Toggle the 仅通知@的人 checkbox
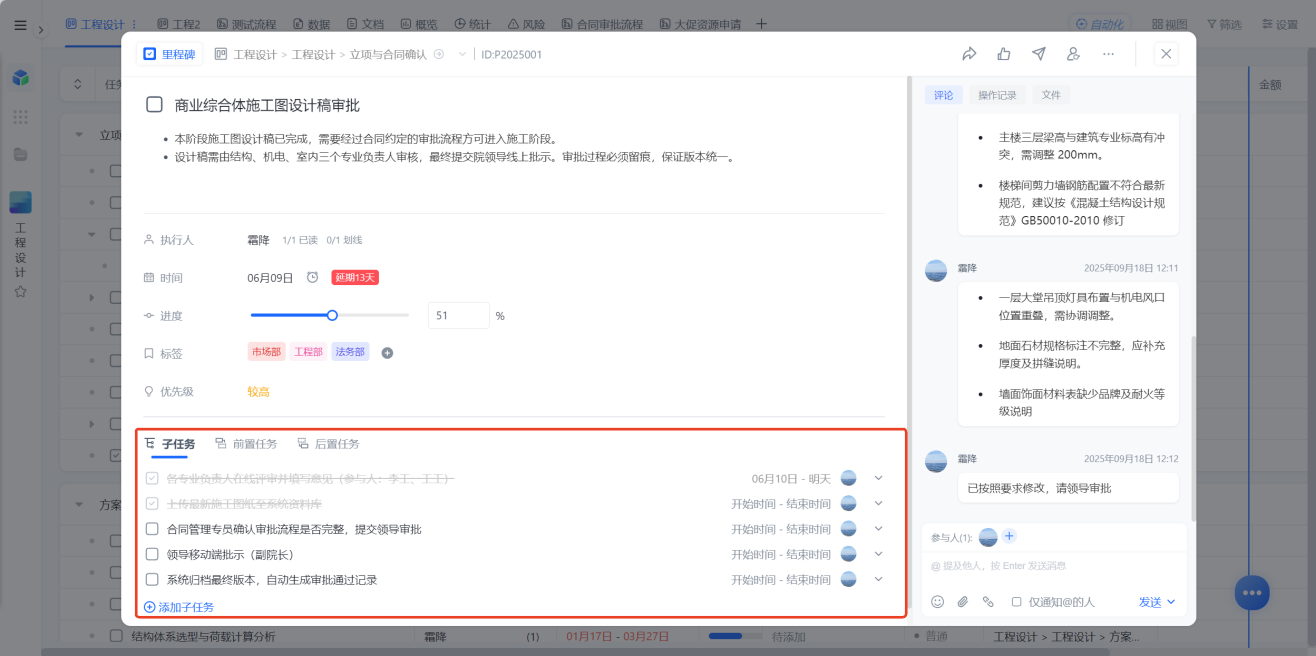This screenshot has height=656, width=1316. coord(1016,602)
